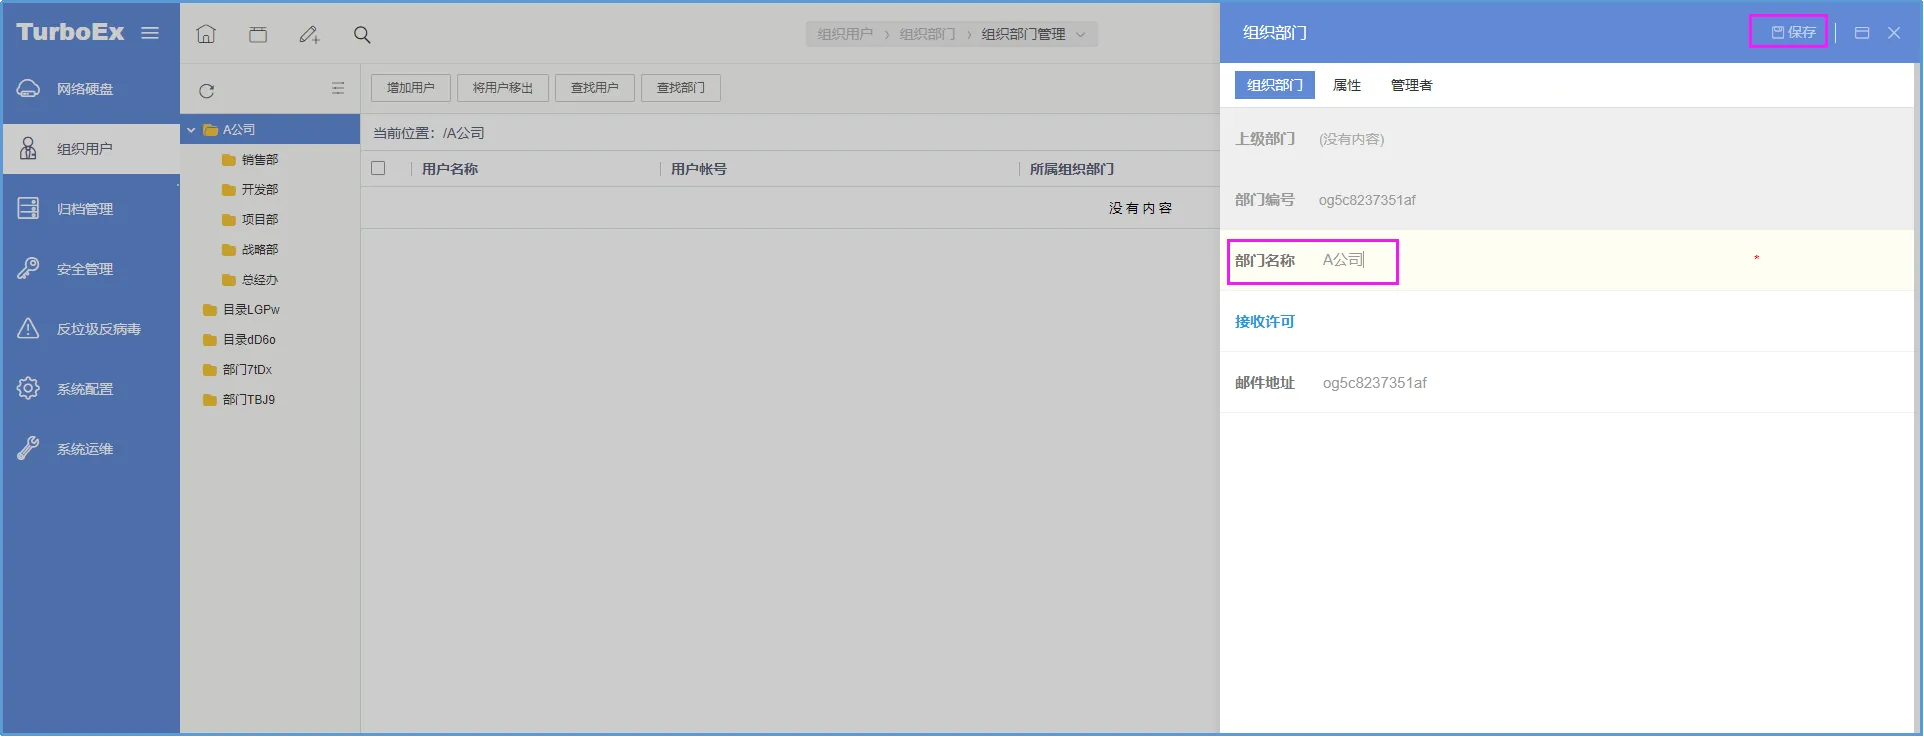Select 开发部 department folder
Image resolution: width=1924 pixels, height=737 pixels.
tap(260, 190)
